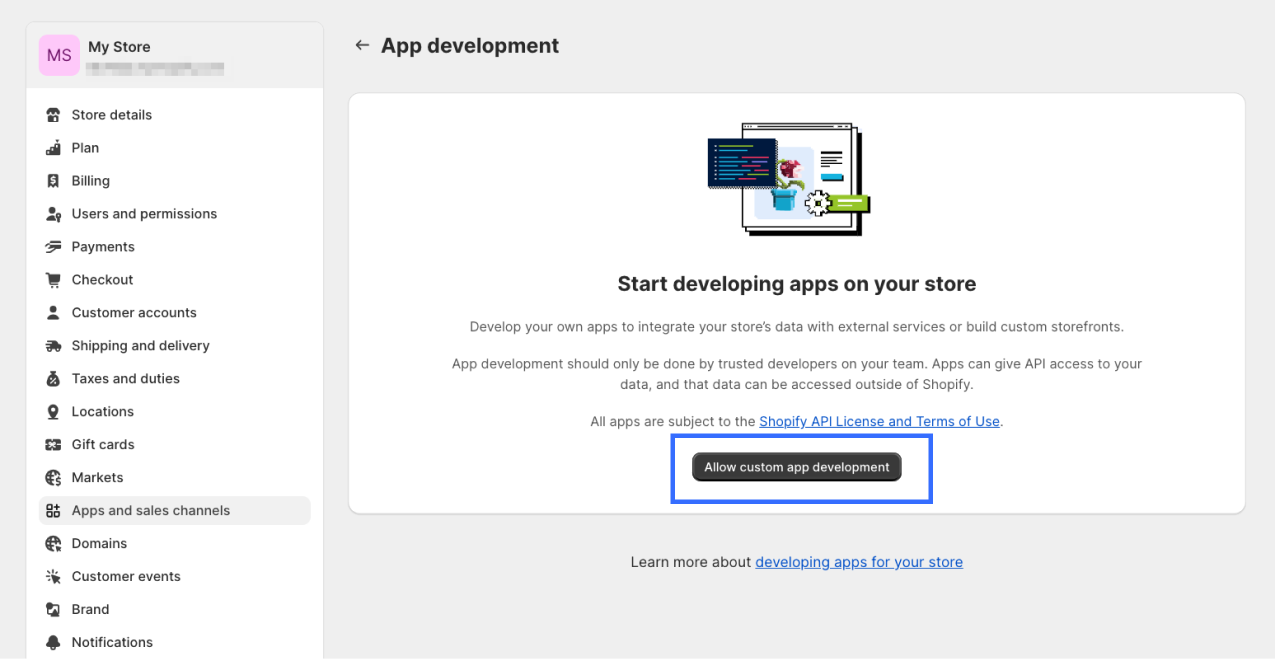
Task: Follow the developing apps for your store link
Action: [x=859, y=562]
